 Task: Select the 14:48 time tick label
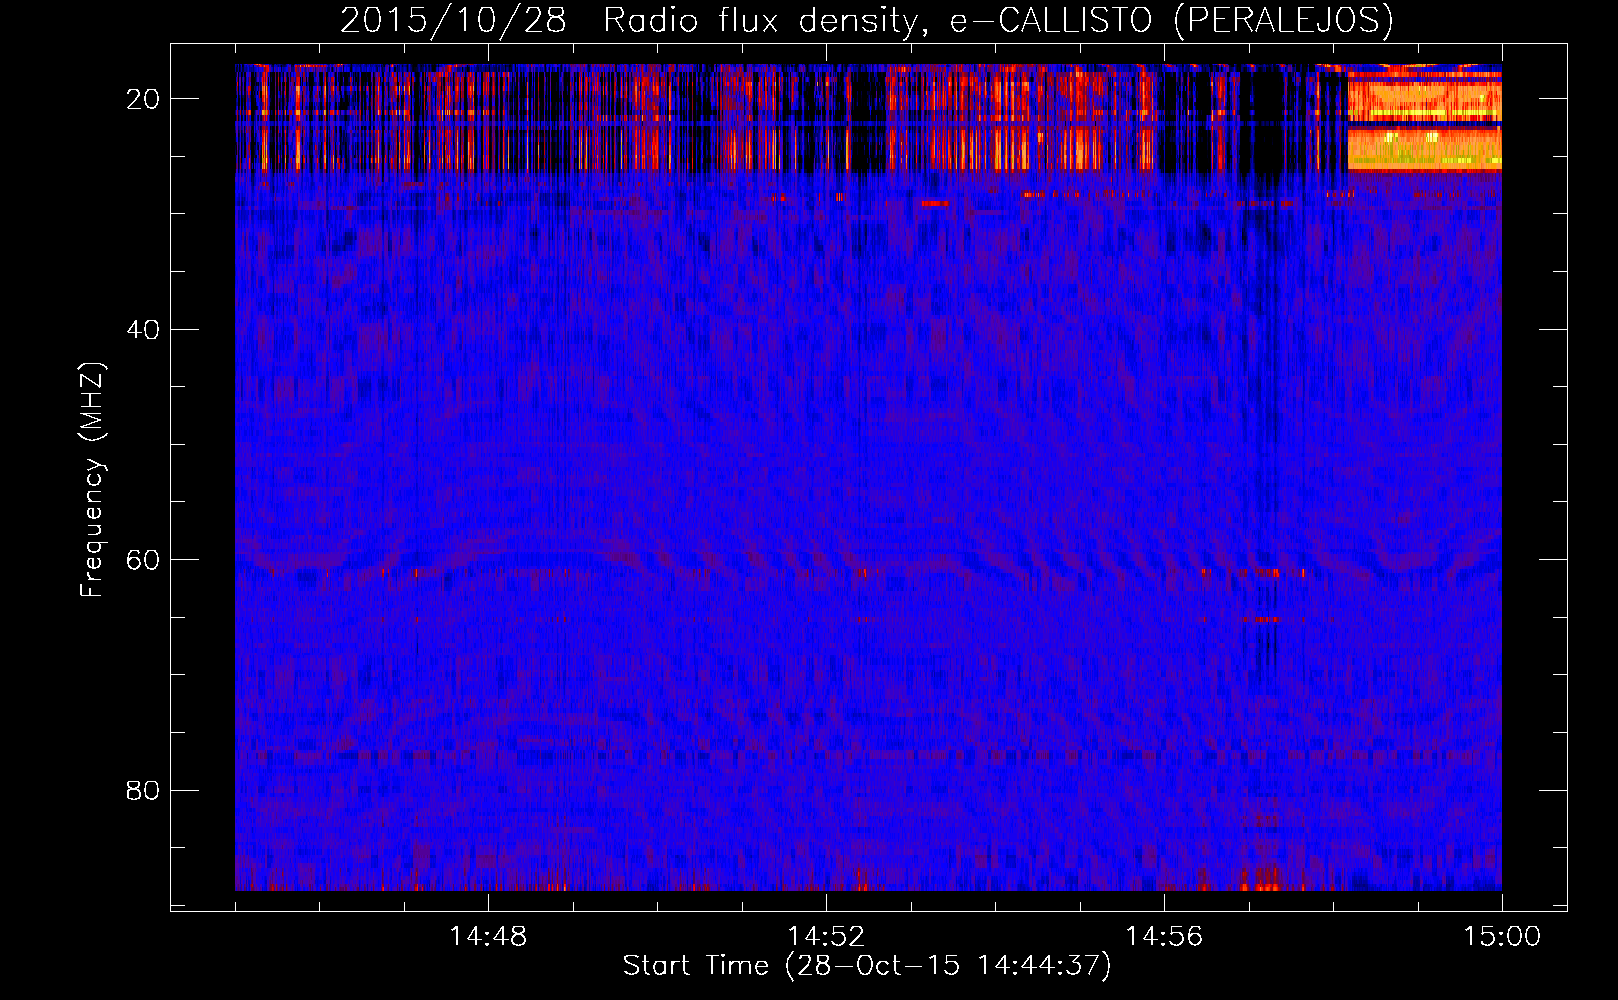click(488, 937)
